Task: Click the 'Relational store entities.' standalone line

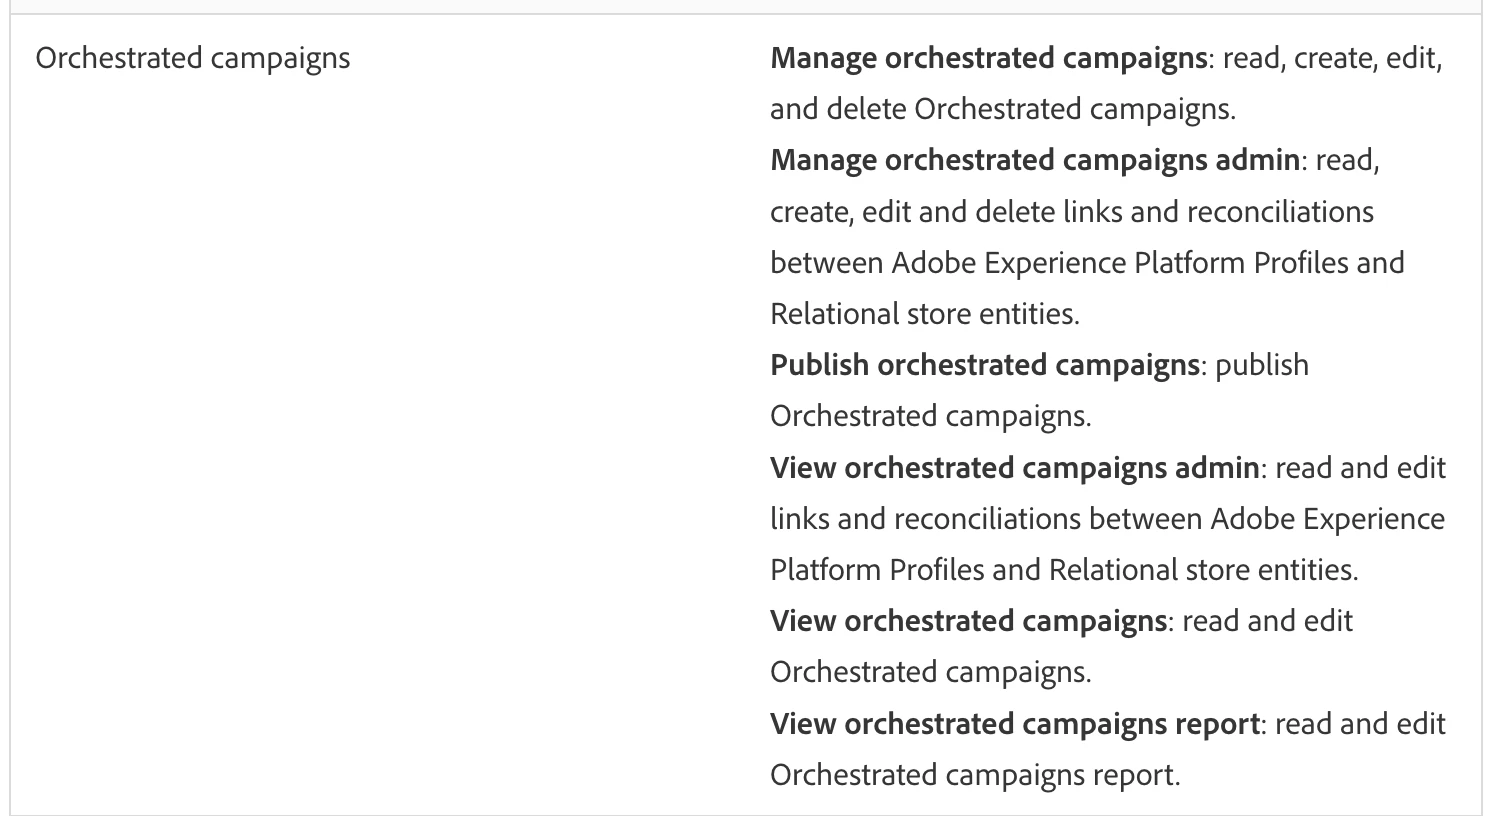Action: click(x=924, y=314)
